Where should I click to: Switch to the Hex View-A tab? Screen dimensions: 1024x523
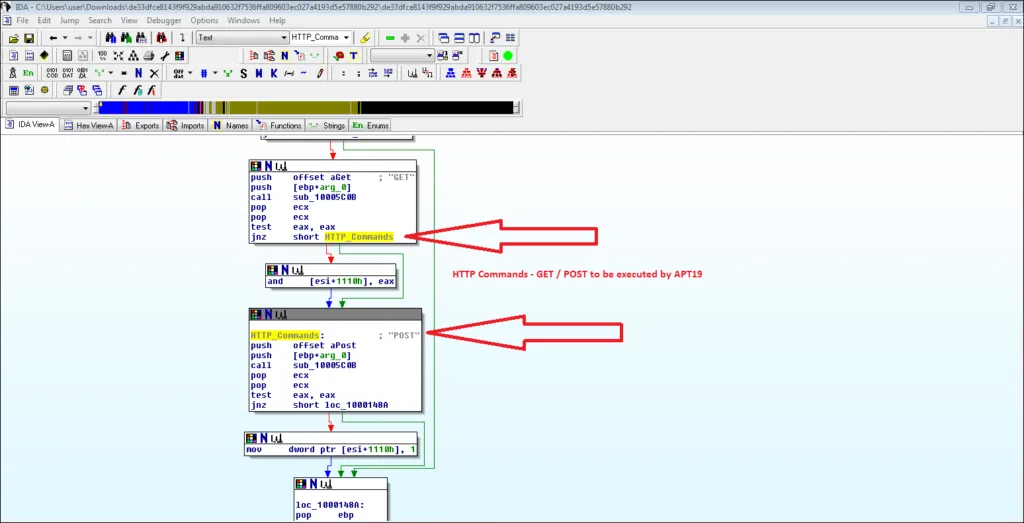(89, 125)
